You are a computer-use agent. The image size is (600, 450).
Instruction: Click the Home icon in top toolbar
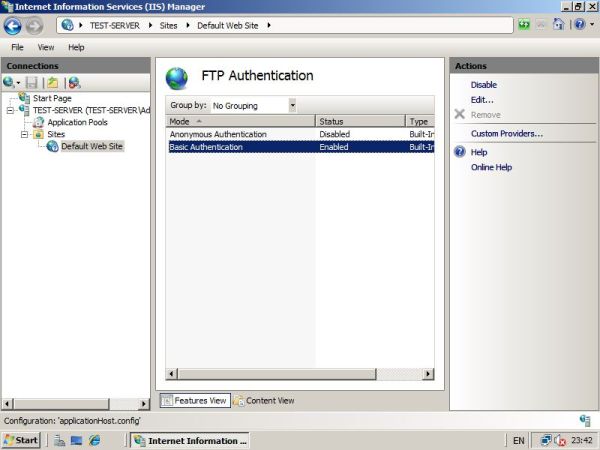(558, 25)
